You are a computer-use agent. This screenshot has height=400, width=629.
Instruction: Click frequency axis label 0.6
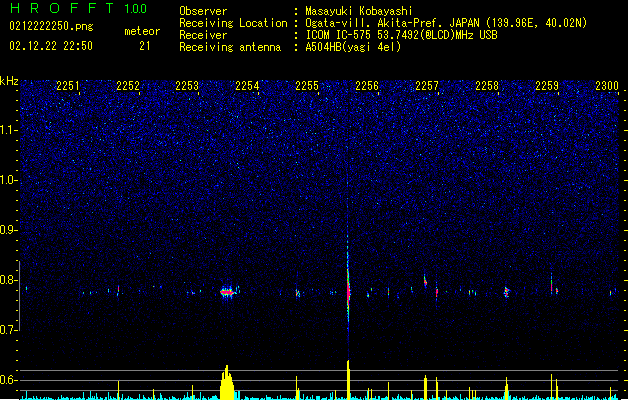click(x=8, y=380)
